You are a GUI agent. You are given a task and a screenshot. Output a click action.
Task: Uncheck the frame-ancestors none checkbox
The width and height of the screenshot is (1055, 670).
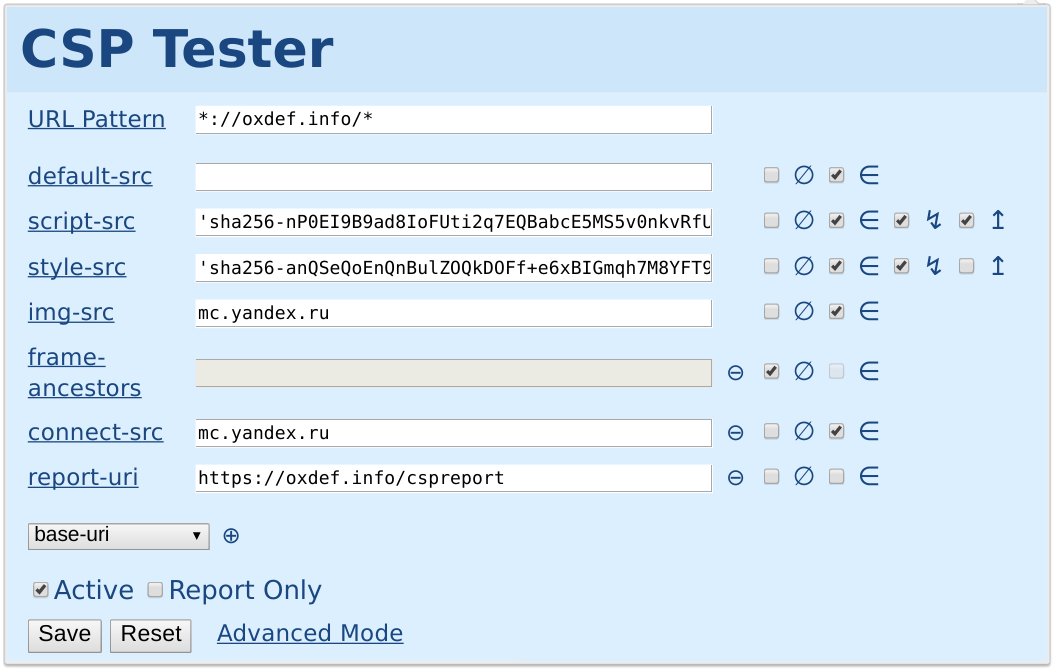pos(771,371)
